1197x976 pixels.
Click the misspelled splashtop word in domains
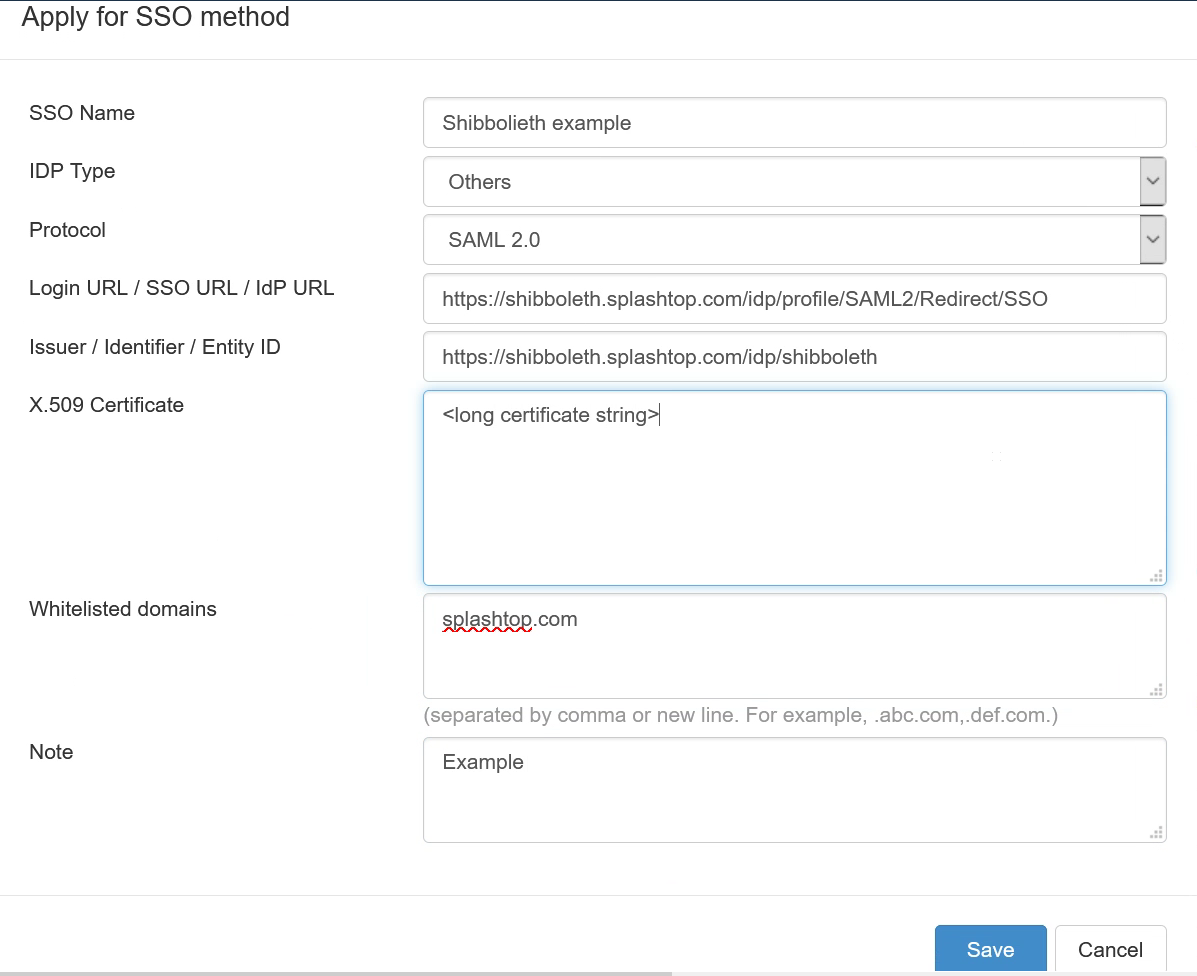click(487, 619)
